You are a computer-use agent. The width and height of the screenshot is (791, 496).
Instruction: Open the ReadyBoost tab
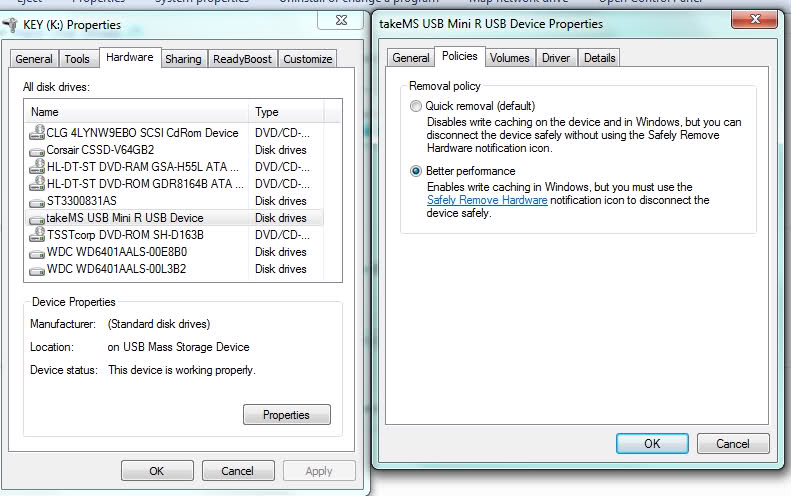(242, 59)
